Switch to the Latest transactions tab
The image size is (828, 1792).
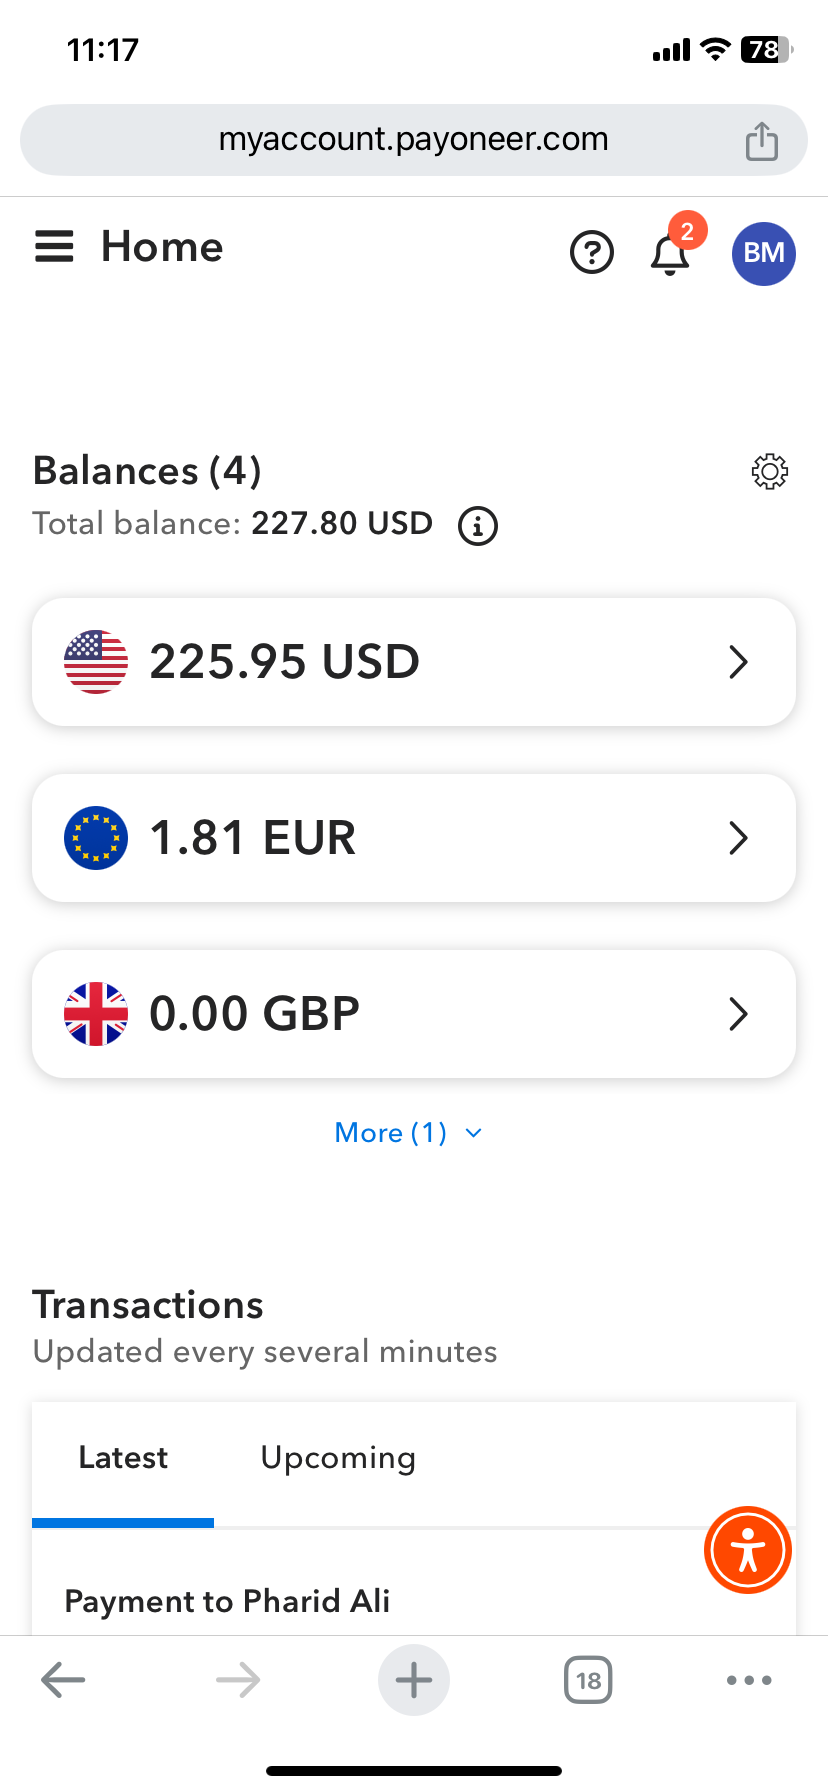(123, 1458)
